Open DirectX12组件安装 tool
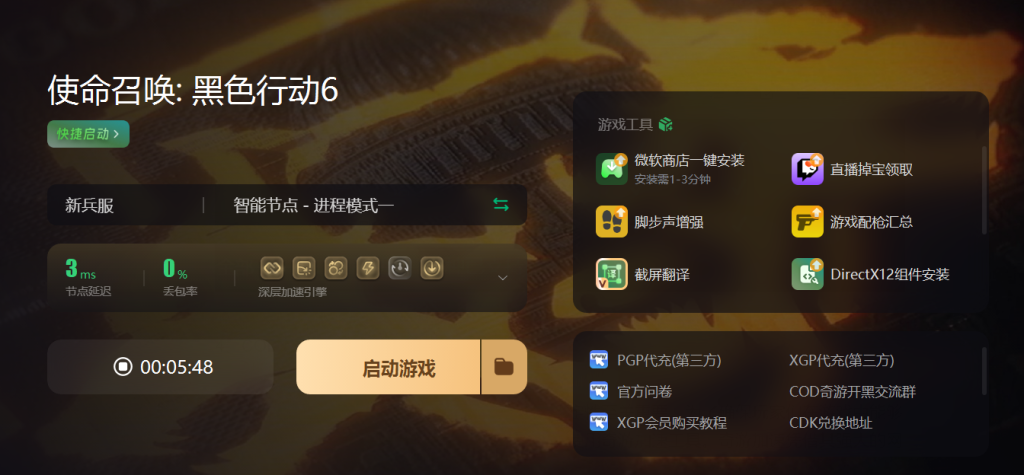 (871, 274)
